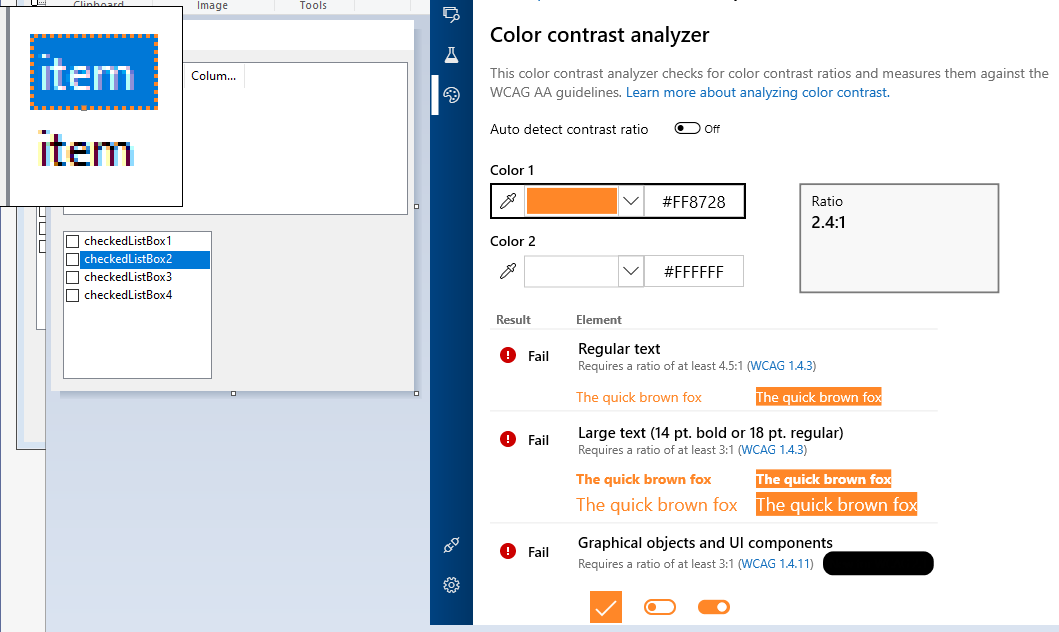The width and height of the screenshot is (1059, 632).
Task: Click the sample toggle in on state
Action: [x=714, y=607]
